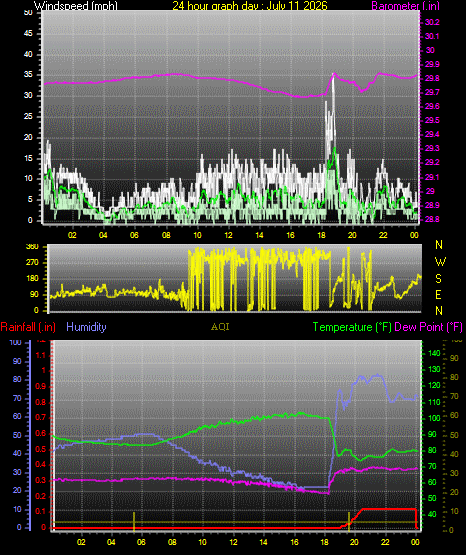Click the '180' wind direction scale value
Image resolution: width=466 pixels, height=555 pixels.
[x=32, y=279]
